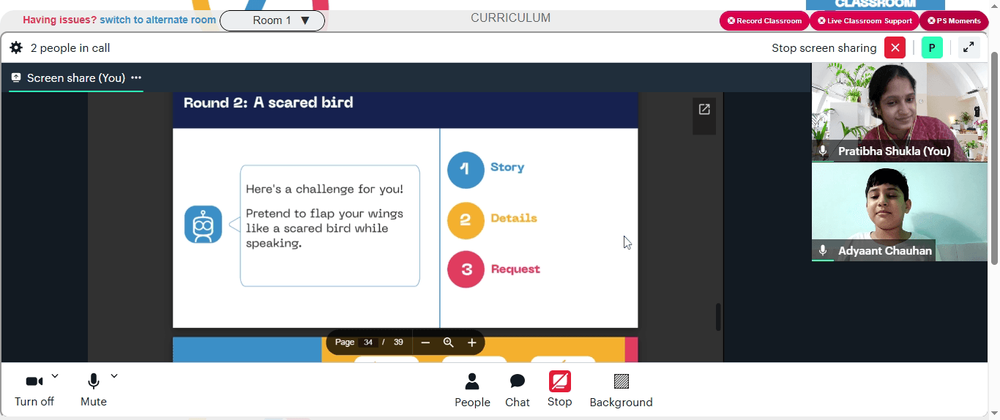Open Background effects option
The height and width of the screenshot is (420, 1000).
click(621, 390)
